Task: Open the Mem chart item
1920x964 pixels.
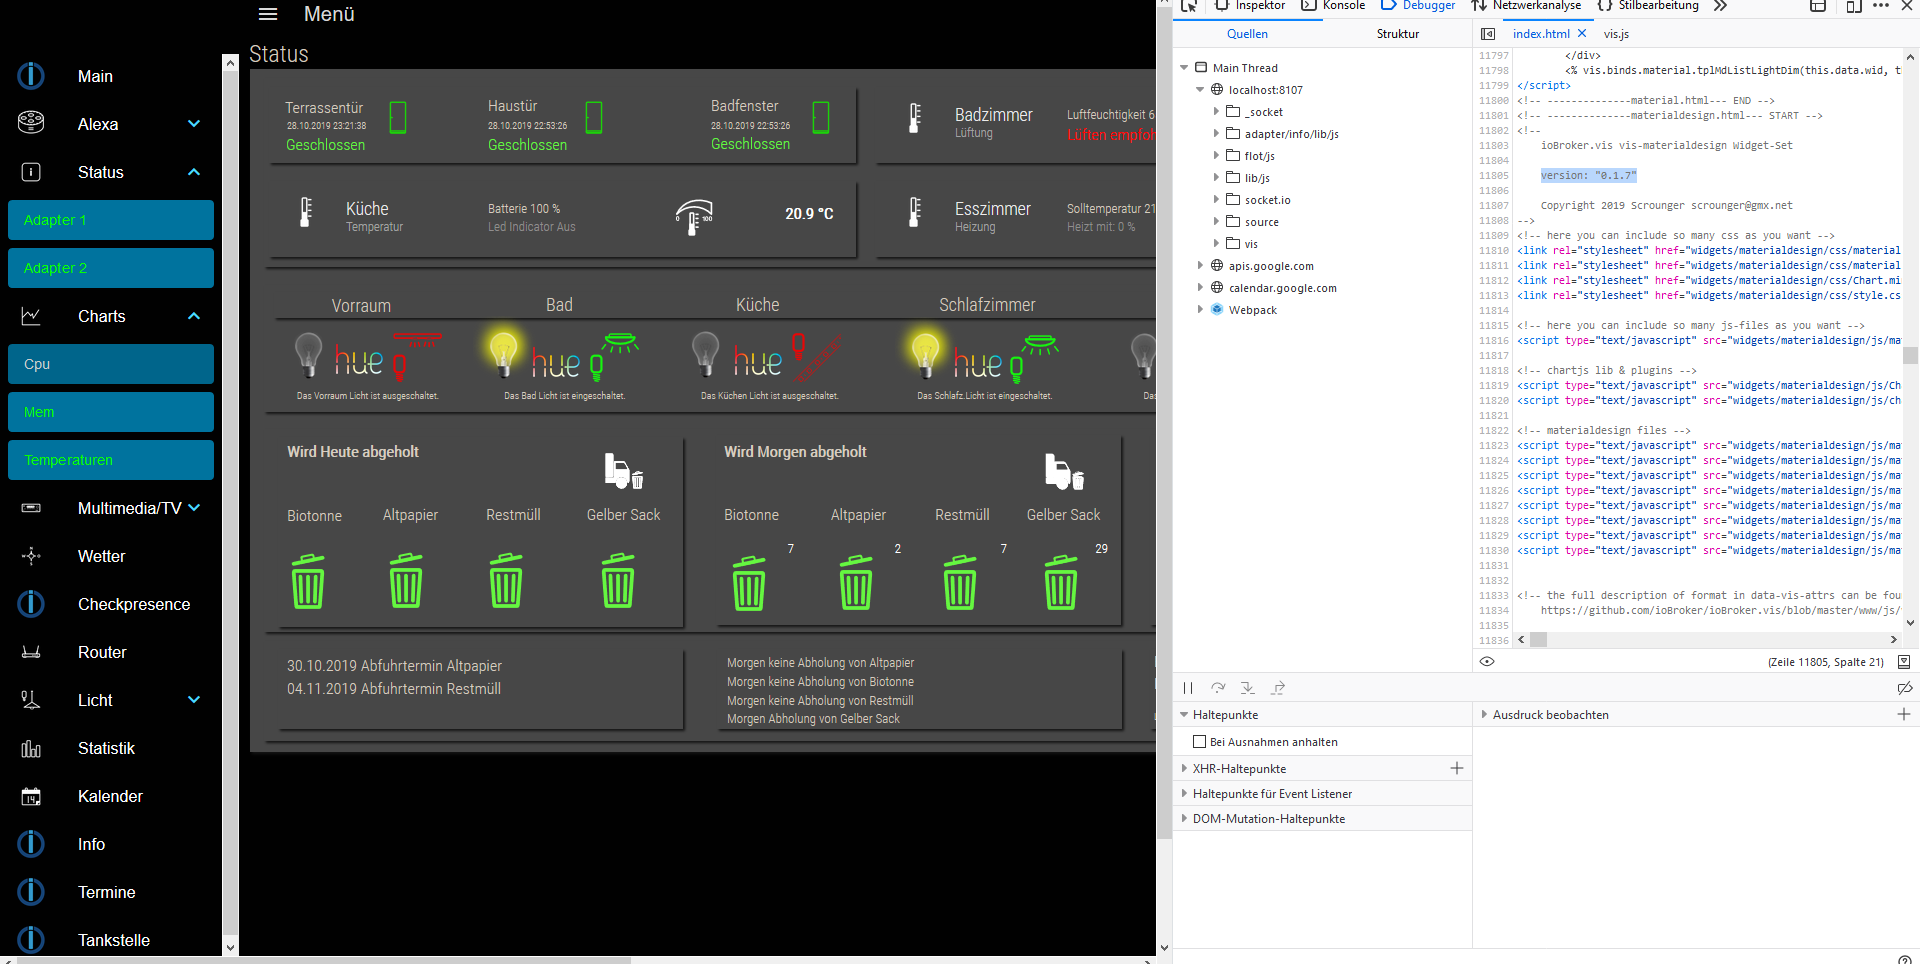Action: tap(111, 412)
